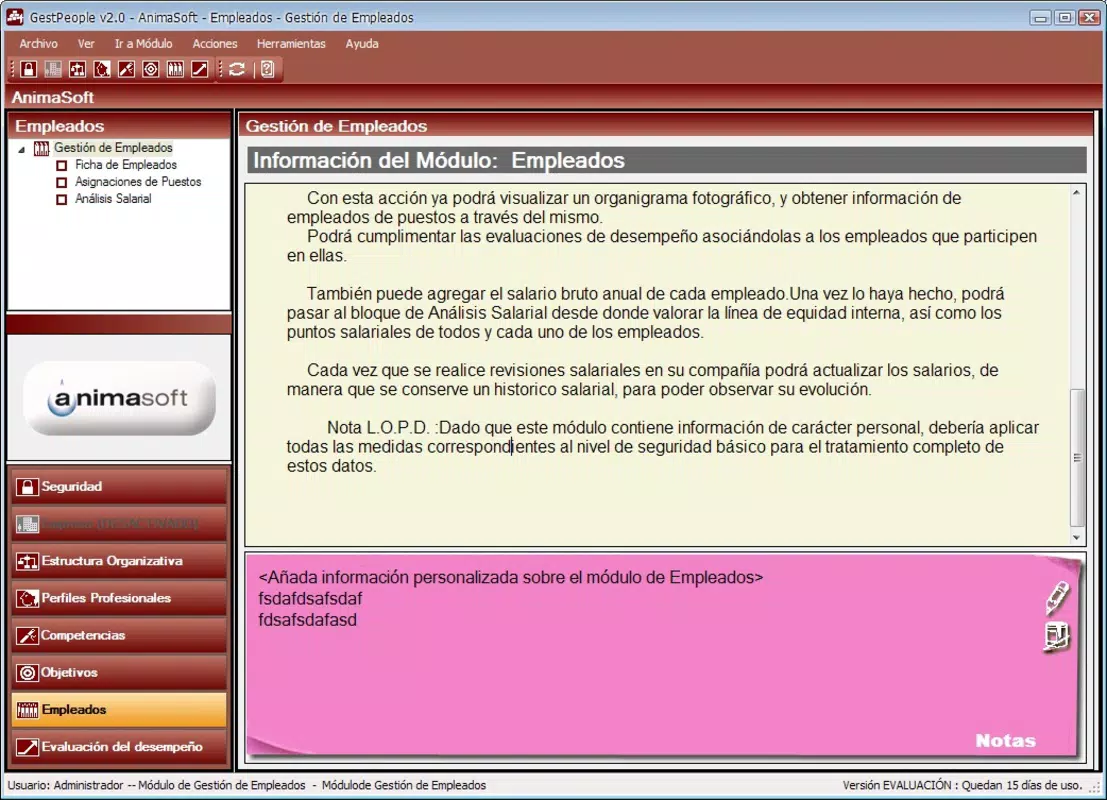Open Organizational Structure toolbar icon
This screenshot has width=1107, height=800.
point(78,69)
